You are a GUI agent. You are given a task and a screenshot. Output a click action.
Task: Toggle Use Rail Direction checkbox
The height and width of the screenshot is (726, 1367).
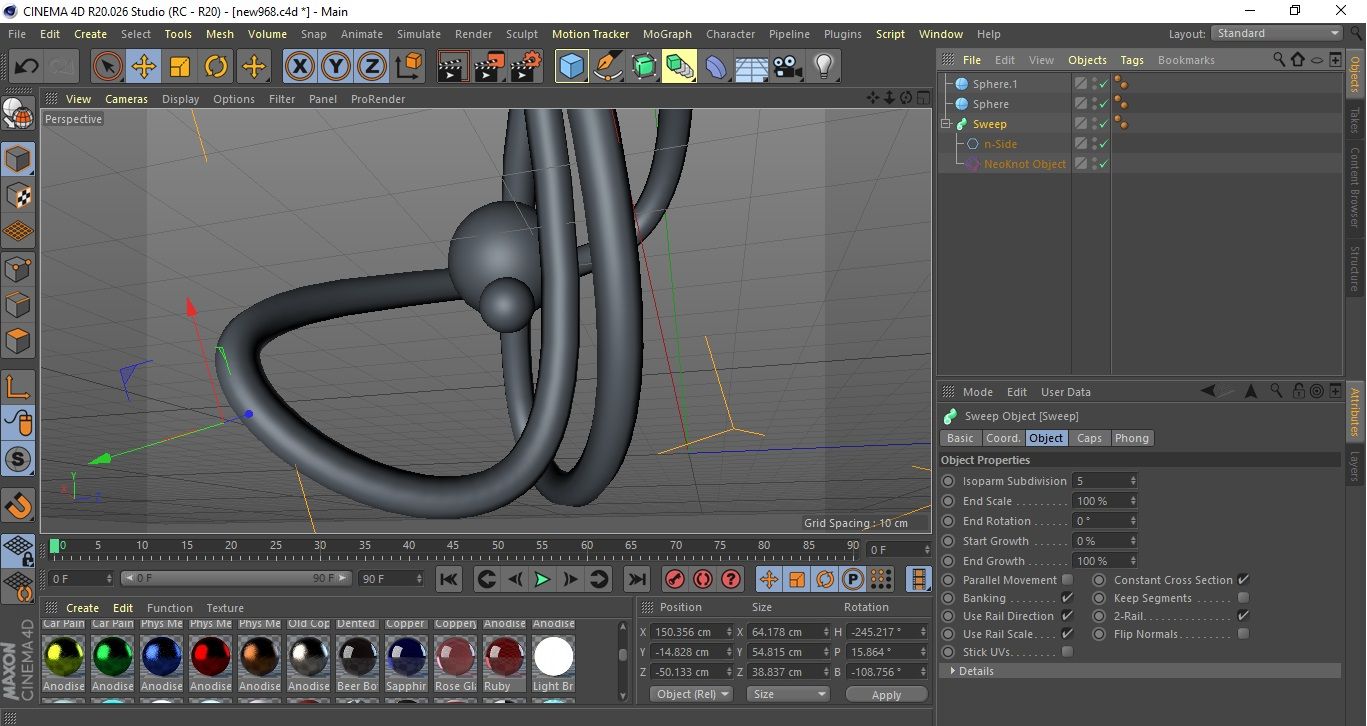1067,616
